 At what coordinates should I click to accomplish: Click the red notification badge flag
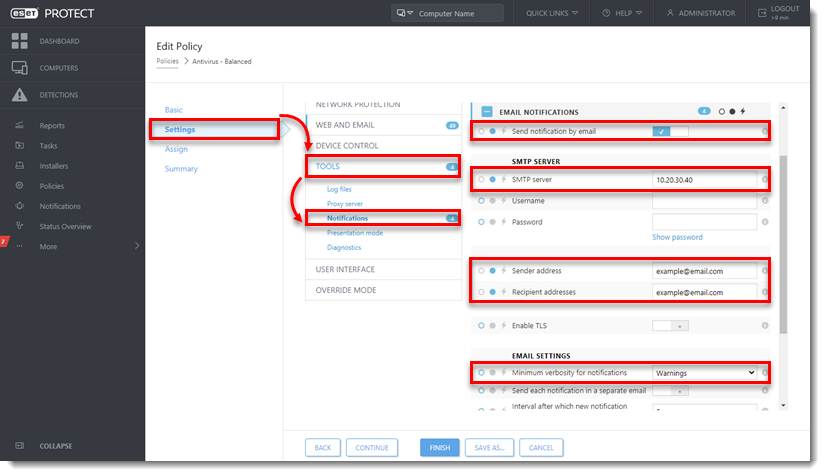(x=4, y=241)
